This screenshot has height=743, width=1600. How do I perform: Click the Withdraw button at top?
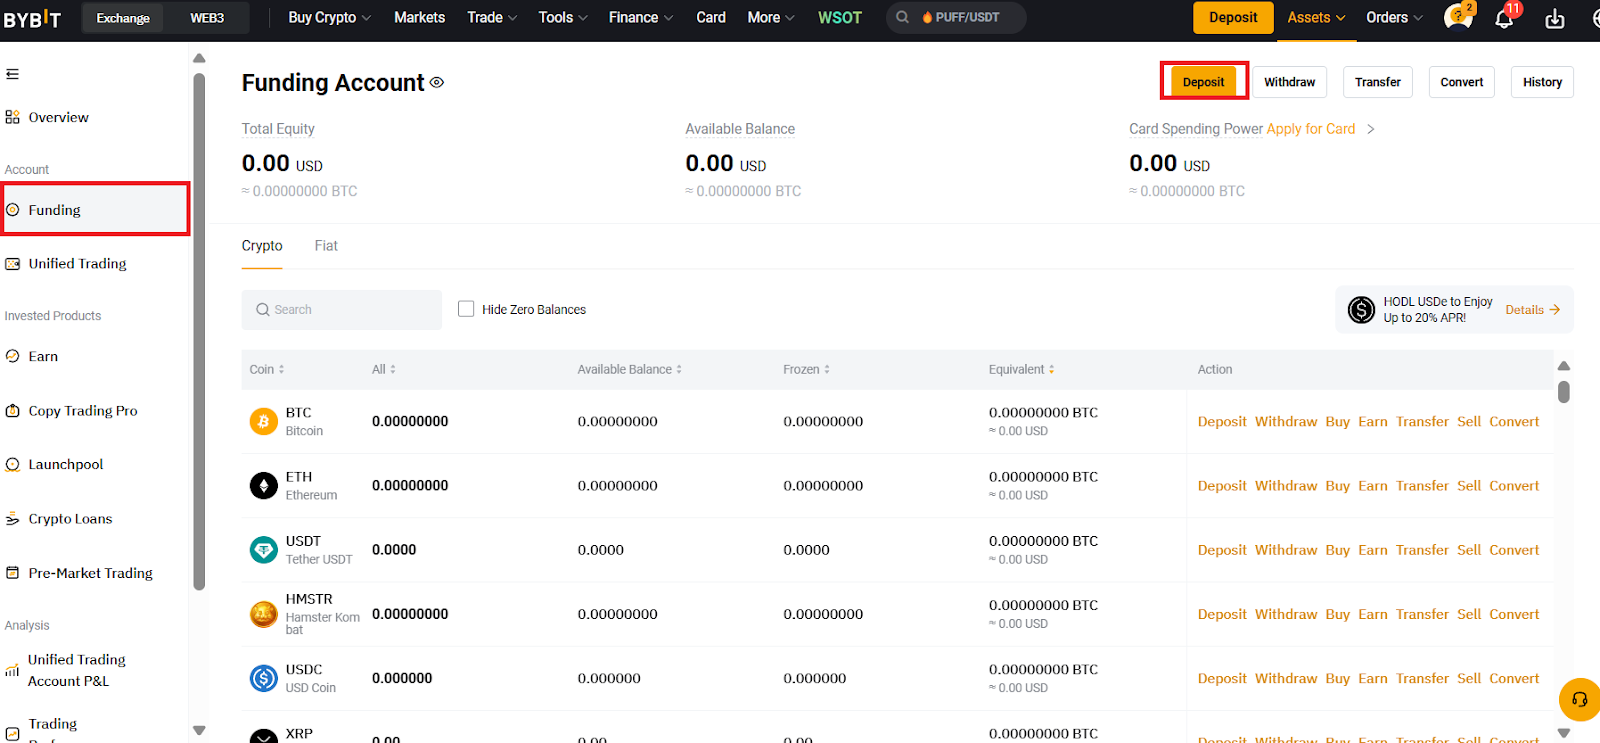1289,82
